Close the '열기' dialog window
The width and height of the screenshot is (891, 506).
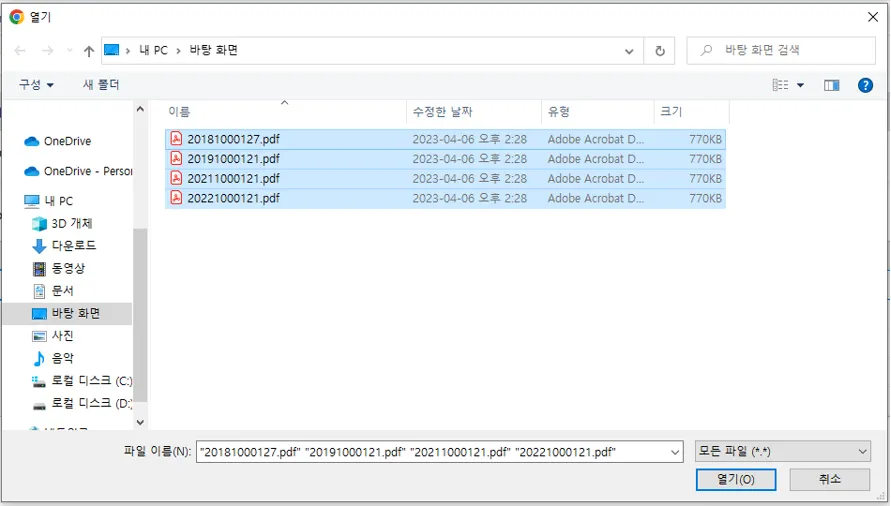pos(873,17)
